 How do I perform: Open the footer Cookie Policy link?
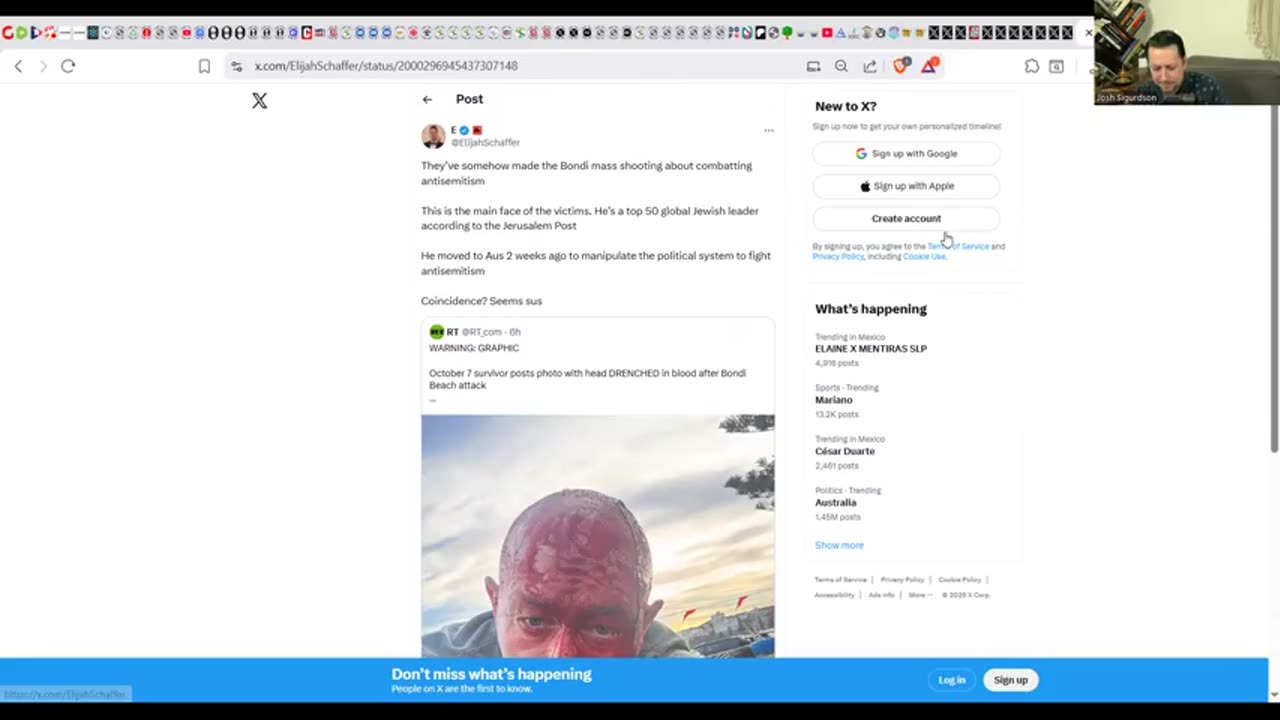coord(960,580)
